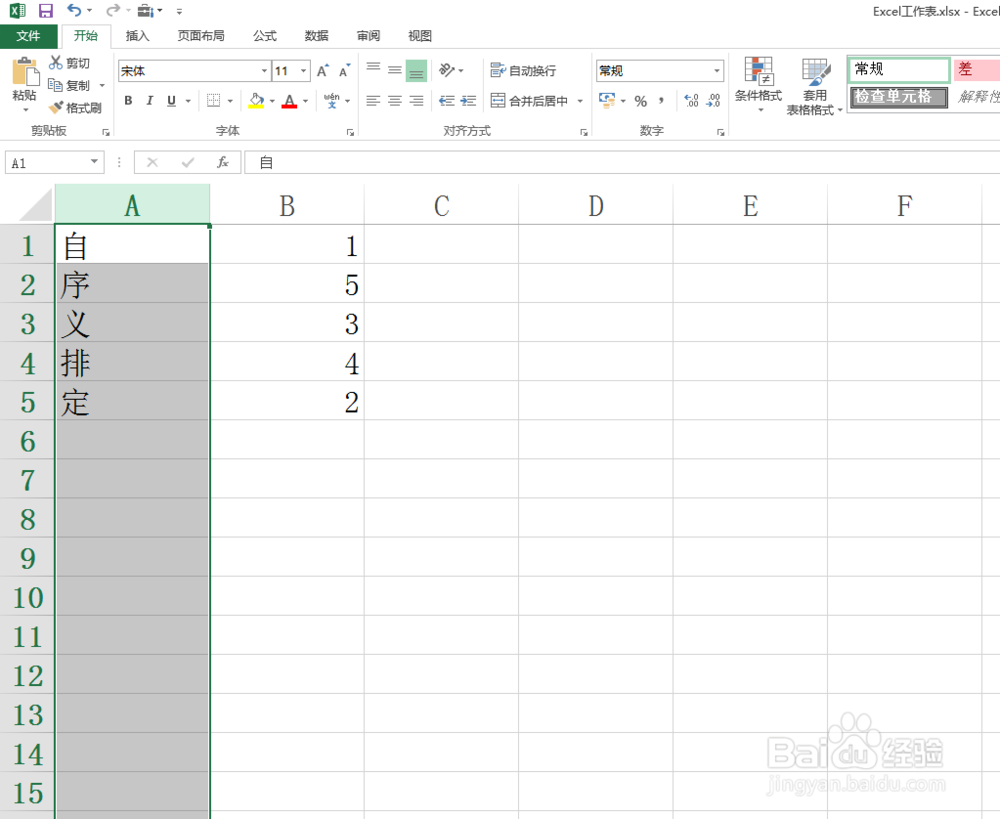The image size is (1000, 819).
Task: Expand the fill color dropdown arrow
Action: click(x=272, y=101)
